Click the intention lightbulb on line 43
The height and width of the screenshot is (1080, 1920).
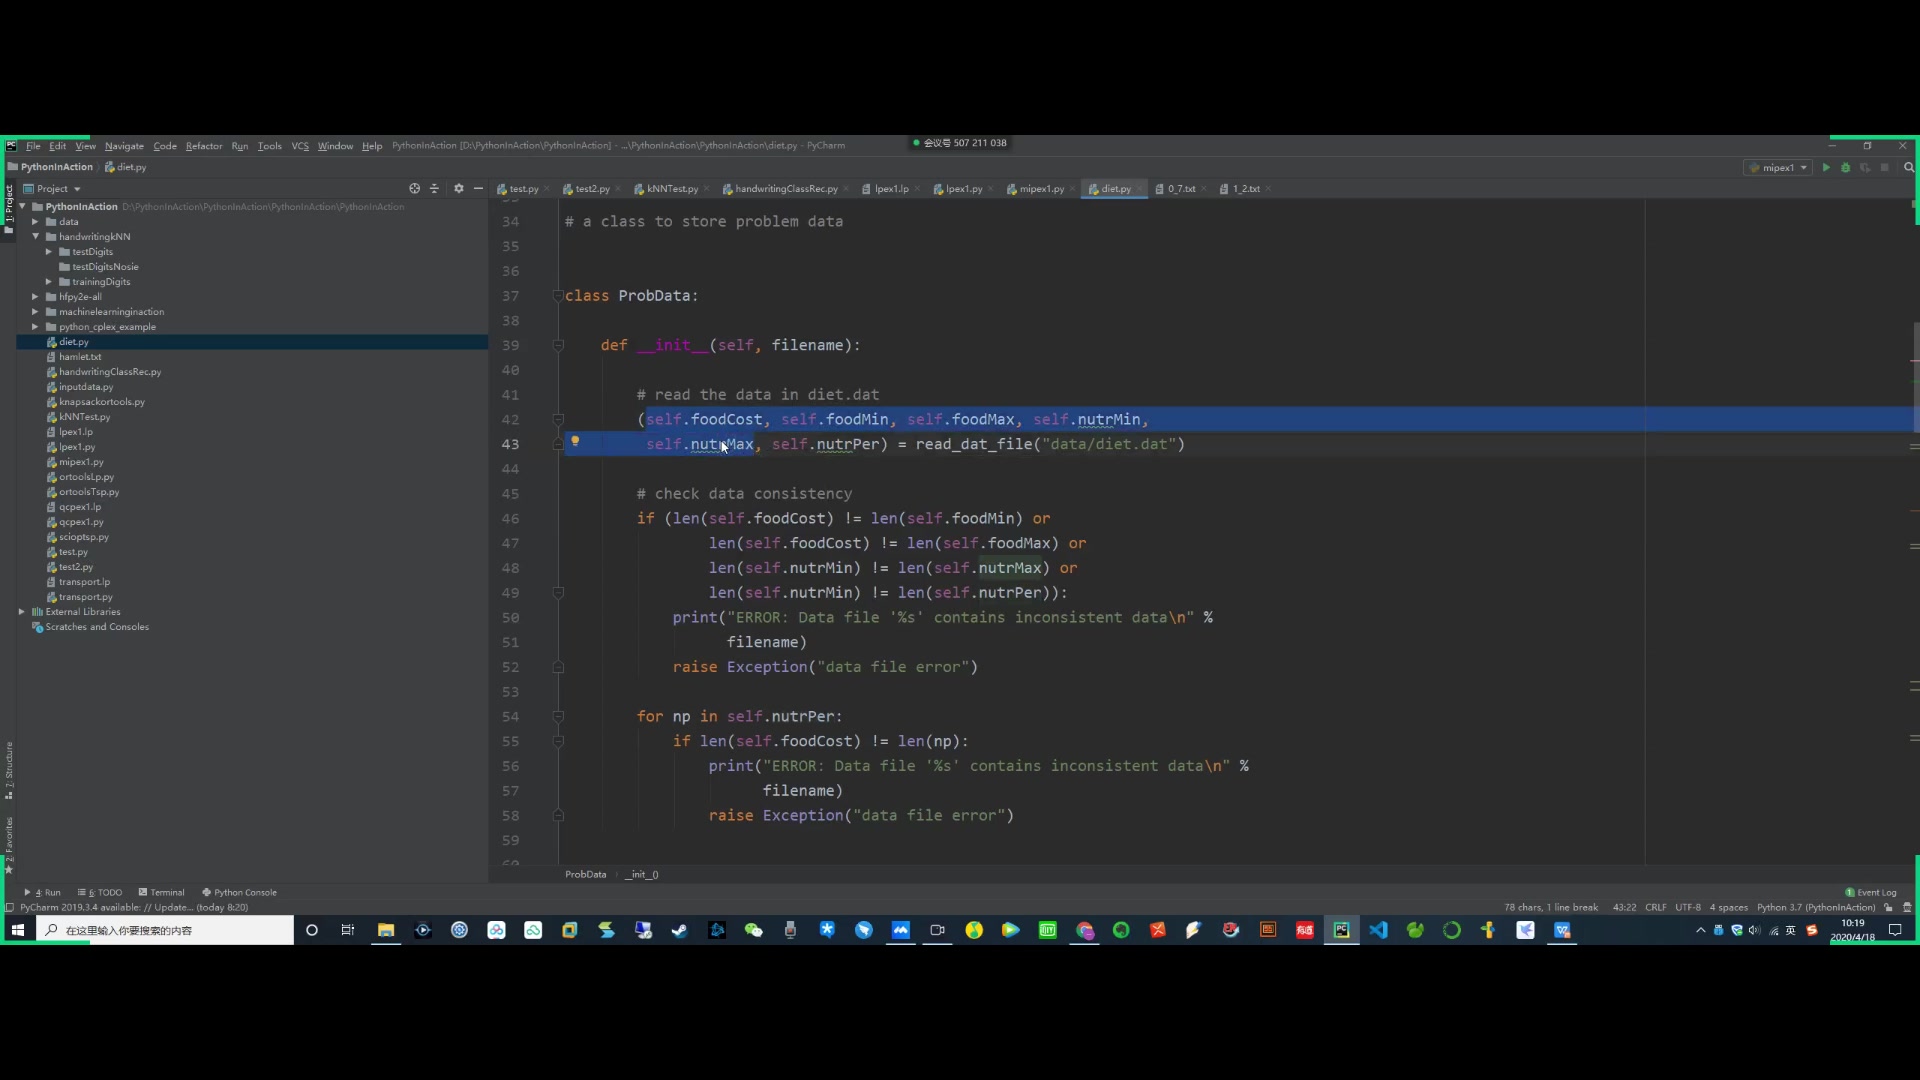(x=575, y=441)
